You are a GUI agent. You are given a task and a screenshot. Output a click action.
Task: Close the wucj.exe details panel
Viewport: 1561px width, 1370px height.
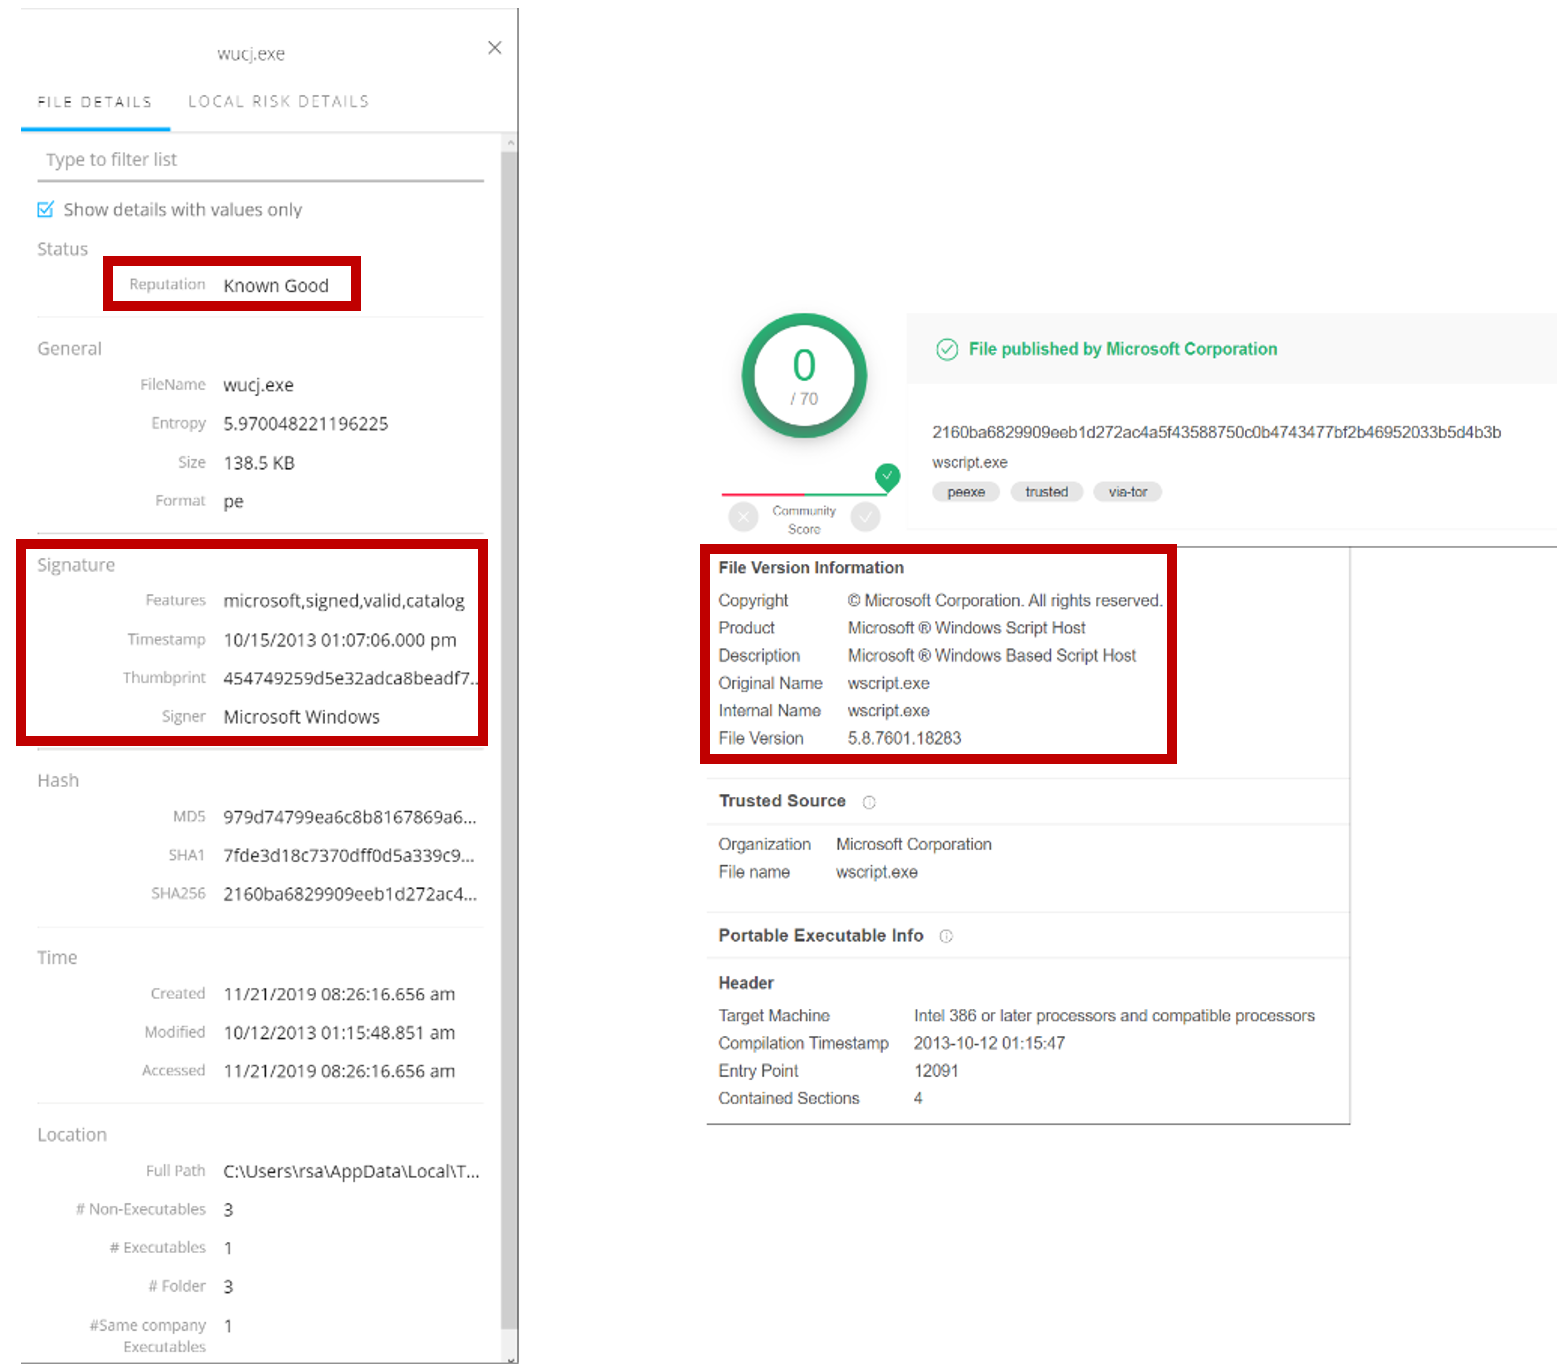click(x=494, y=48)
